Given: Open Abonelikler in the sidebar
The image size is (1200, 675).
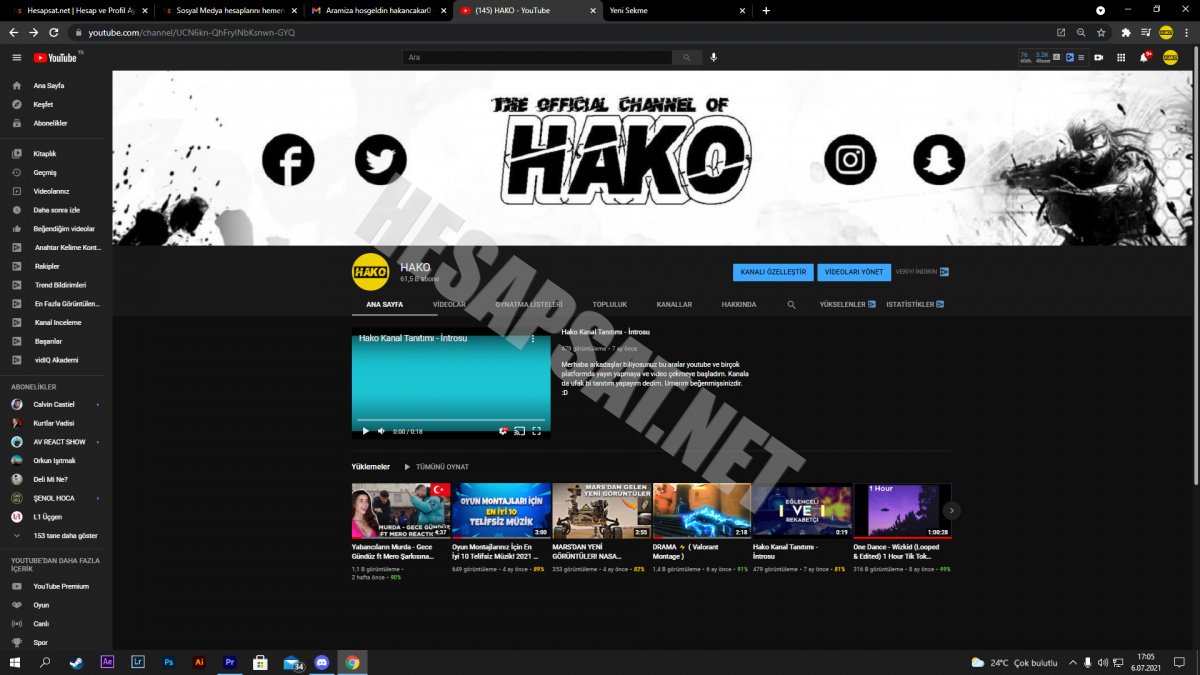Looking at the screenshot, I should point(50,123).
